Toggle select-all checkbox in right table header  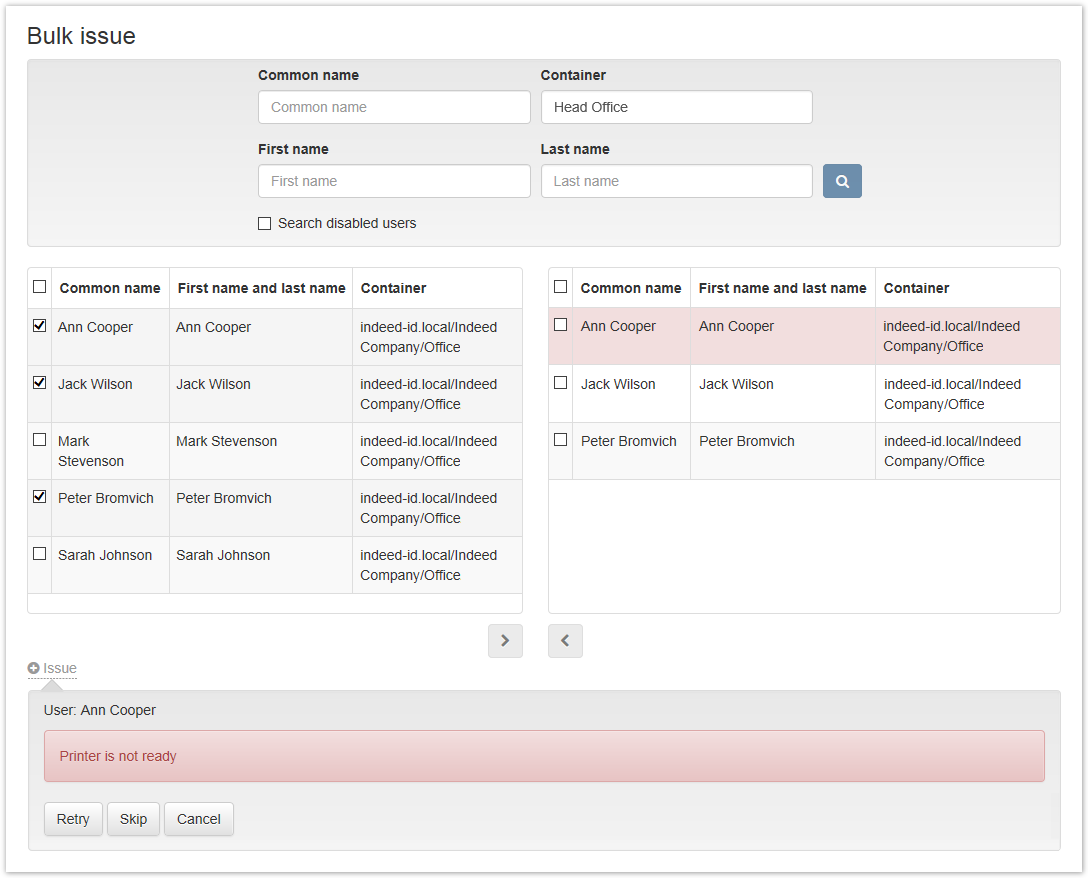tap(561, 287)
